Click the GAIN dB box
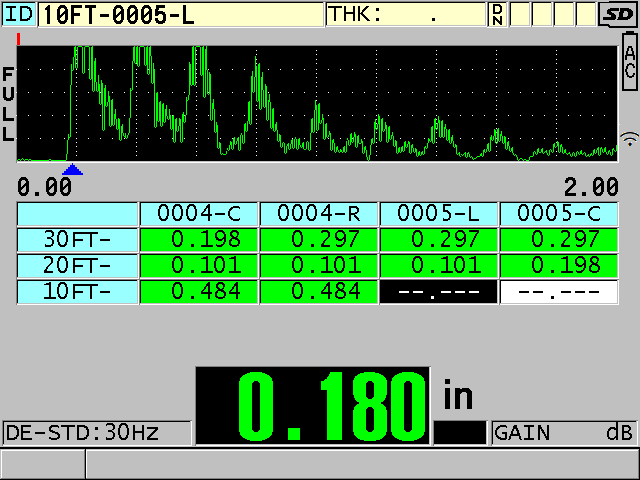 click(564, 433)
